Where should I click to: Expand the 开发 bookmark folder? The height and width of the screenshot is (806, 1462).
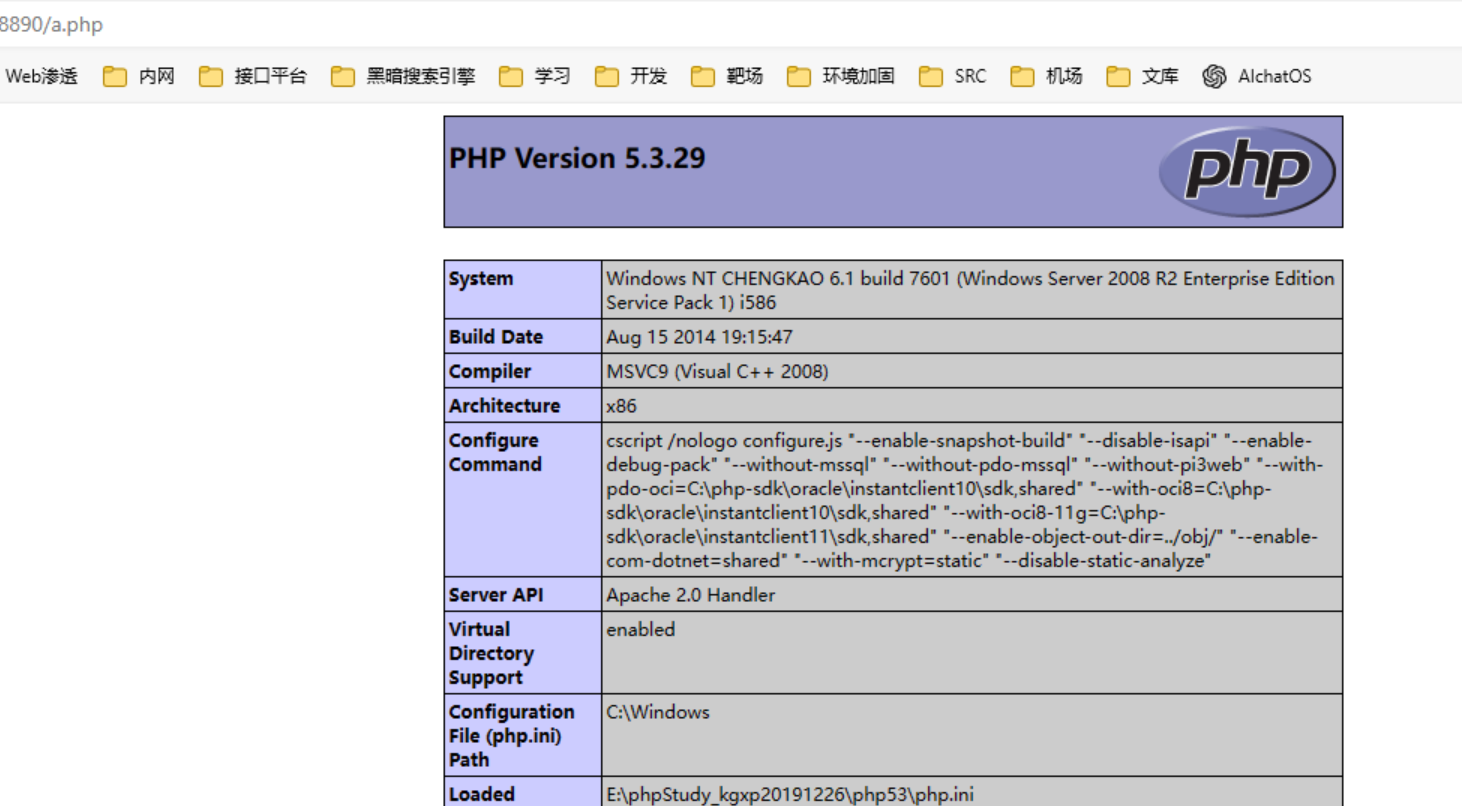[x=631, y=76]
